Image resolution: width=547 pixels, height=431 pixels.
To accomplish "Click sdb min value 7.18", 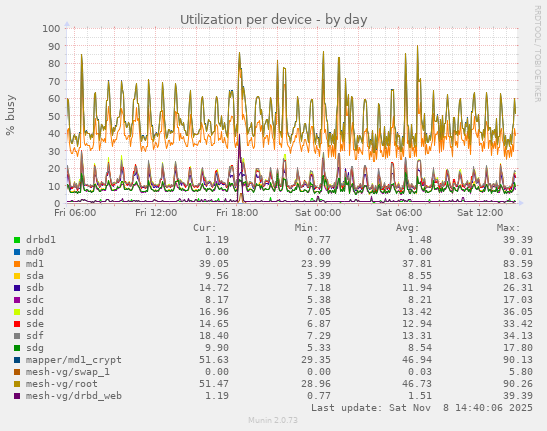I will [319, 288].
